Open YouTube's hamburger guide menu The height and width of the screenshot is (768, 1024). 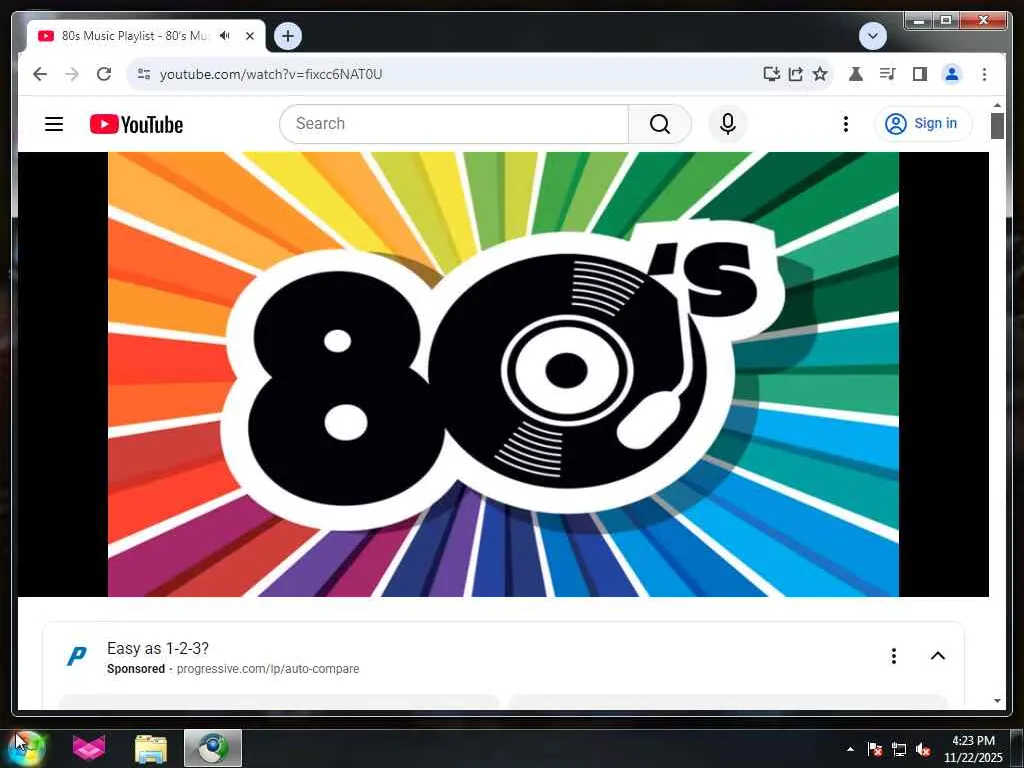coord(54,124)
